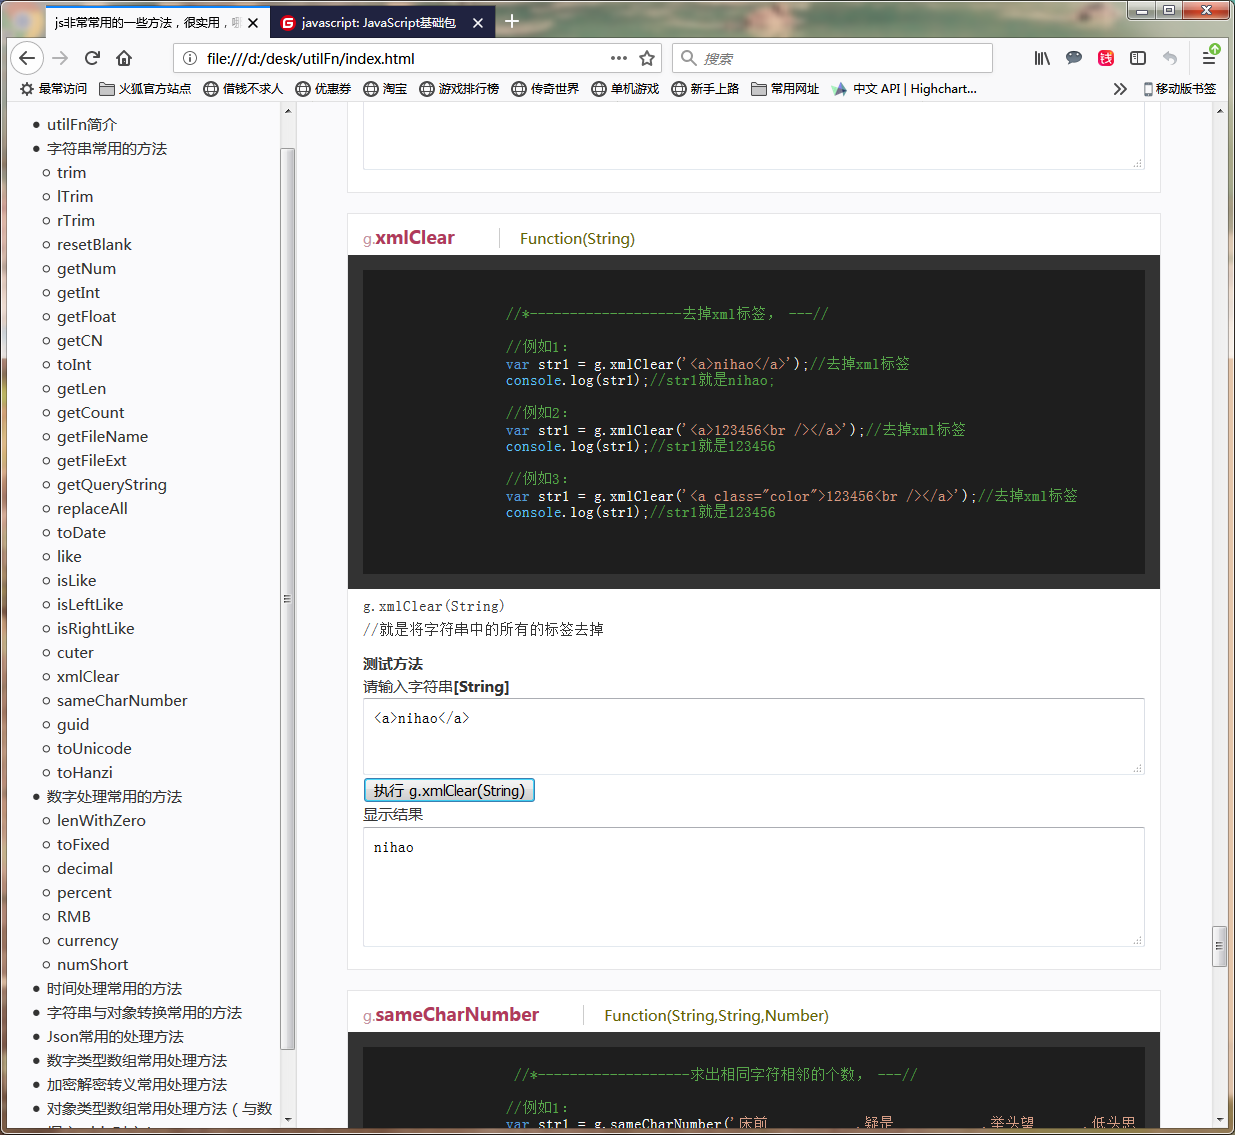1235x1135 pixels.
Task: Click the red 钱 extension icon
Action: (1105, 58)
